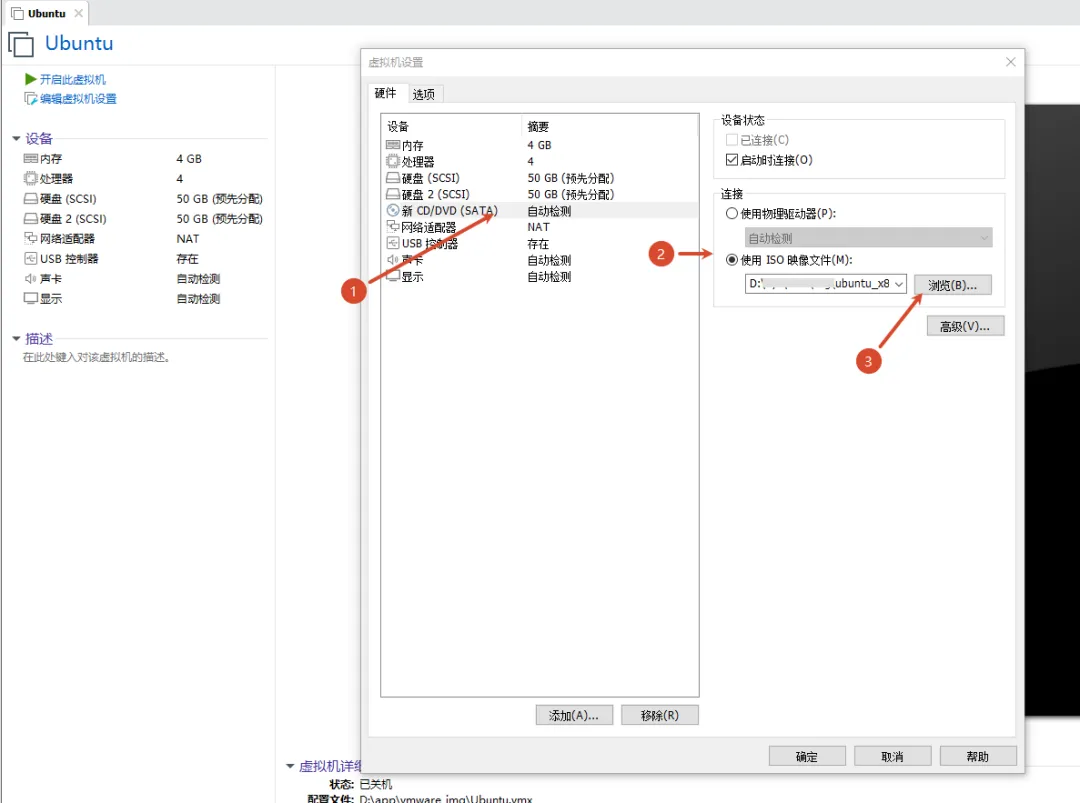This screenshot has width=1080, height=803.
Task: Click CD/DVD disc icon in settings list
Action: (393, 211)
